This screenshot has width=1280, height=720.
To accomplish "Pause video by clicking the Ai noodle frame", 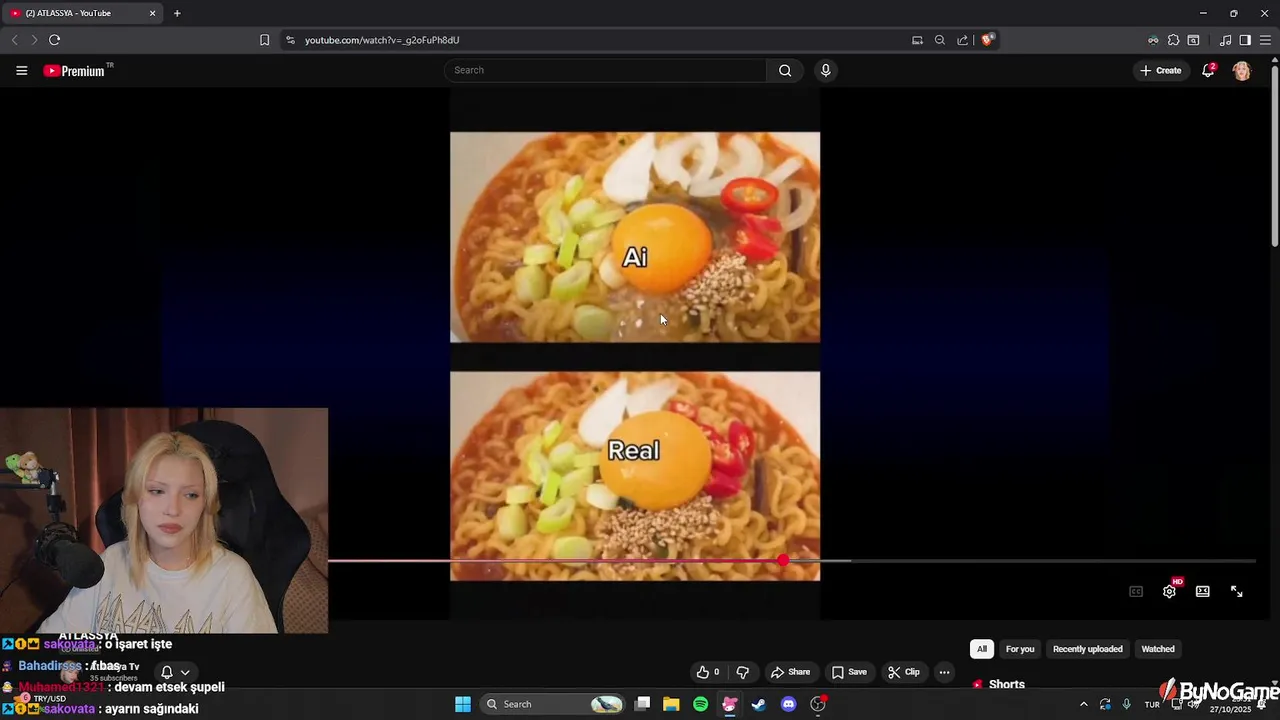I will 635,237.
